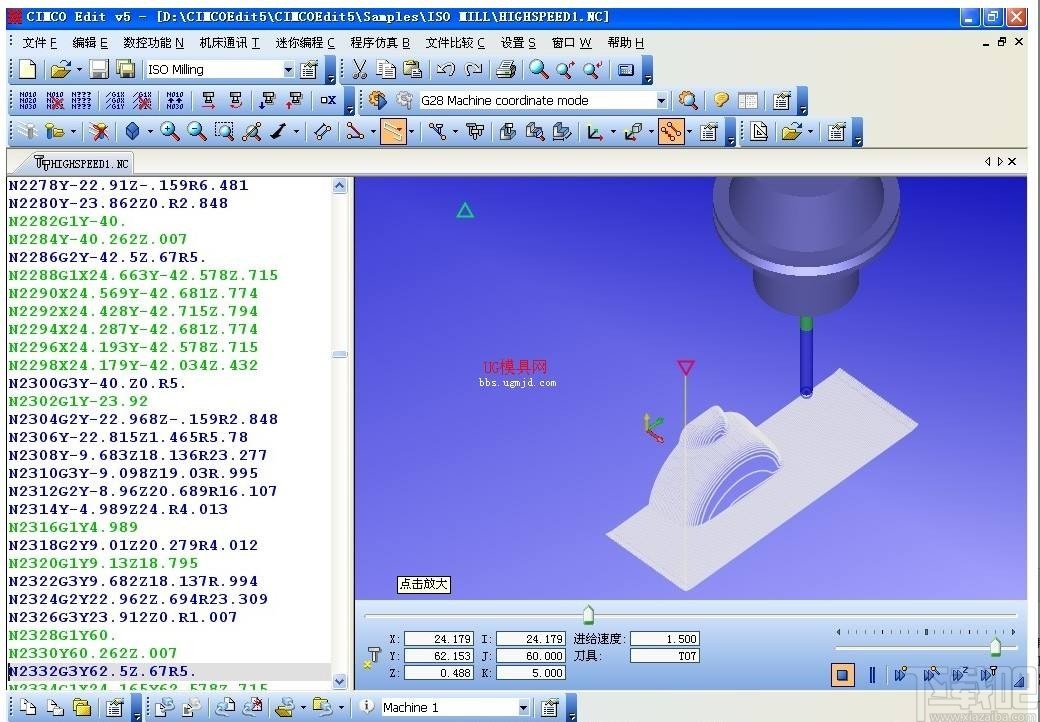The height and width of the screenshot is (722, 1040).
Task: Expand the toolpath display mode dropdown arrow
Action: click(412, 131)
